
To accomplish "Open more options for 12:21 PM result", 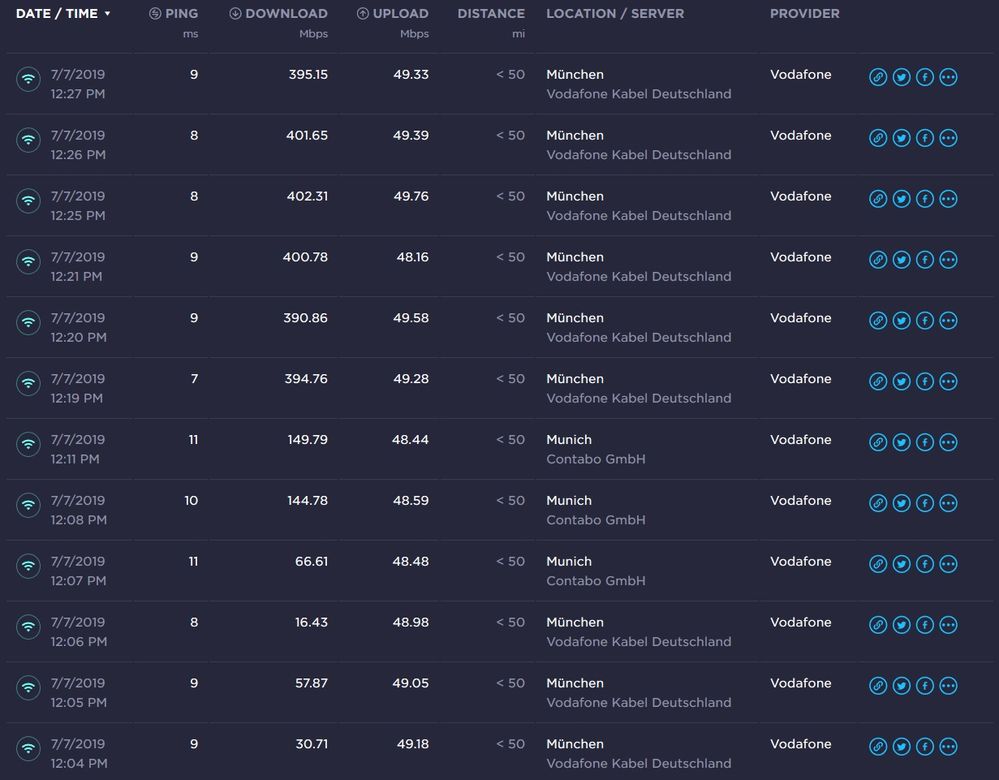I will pos(948,260).
